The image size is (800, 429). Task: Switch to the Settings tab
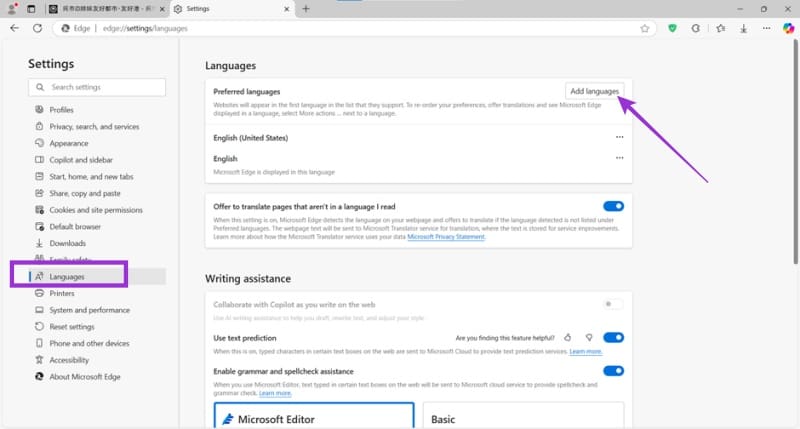[232, 9]
